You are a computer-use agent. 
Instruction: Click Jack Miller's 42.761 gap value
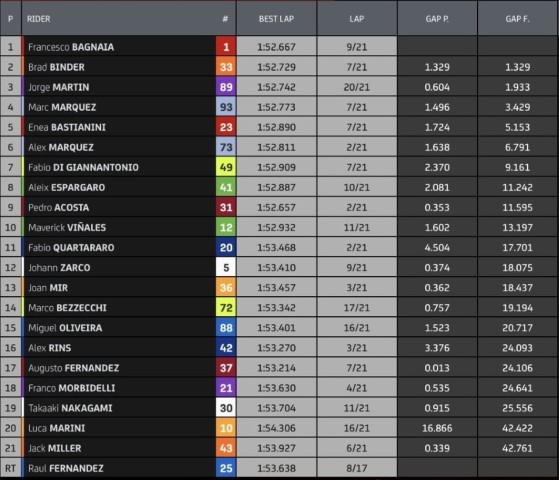tap(518, 448)
